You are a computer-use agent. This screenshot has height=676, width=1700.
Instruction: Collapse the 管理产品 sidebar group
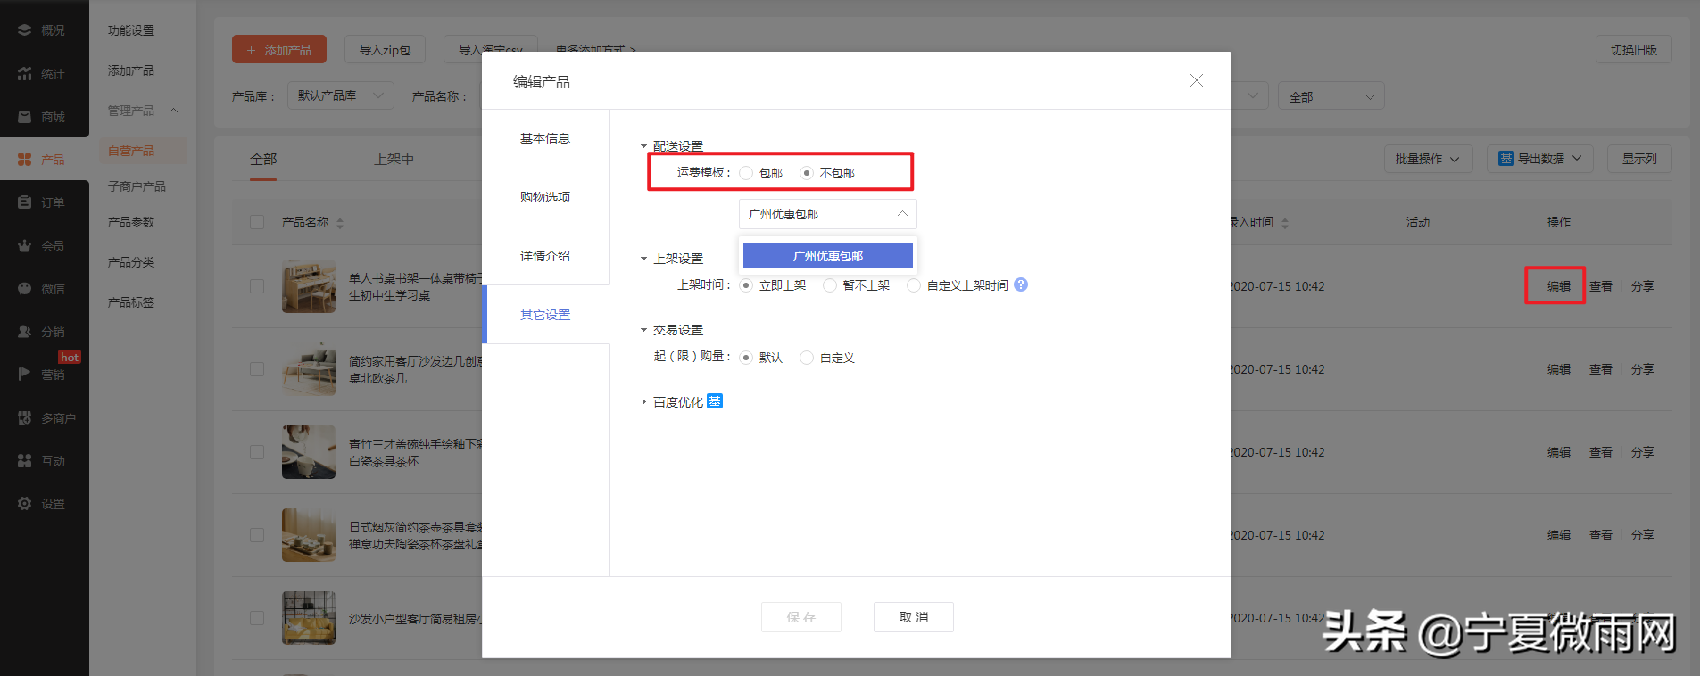pyautogui.click(x=174, y=110)
